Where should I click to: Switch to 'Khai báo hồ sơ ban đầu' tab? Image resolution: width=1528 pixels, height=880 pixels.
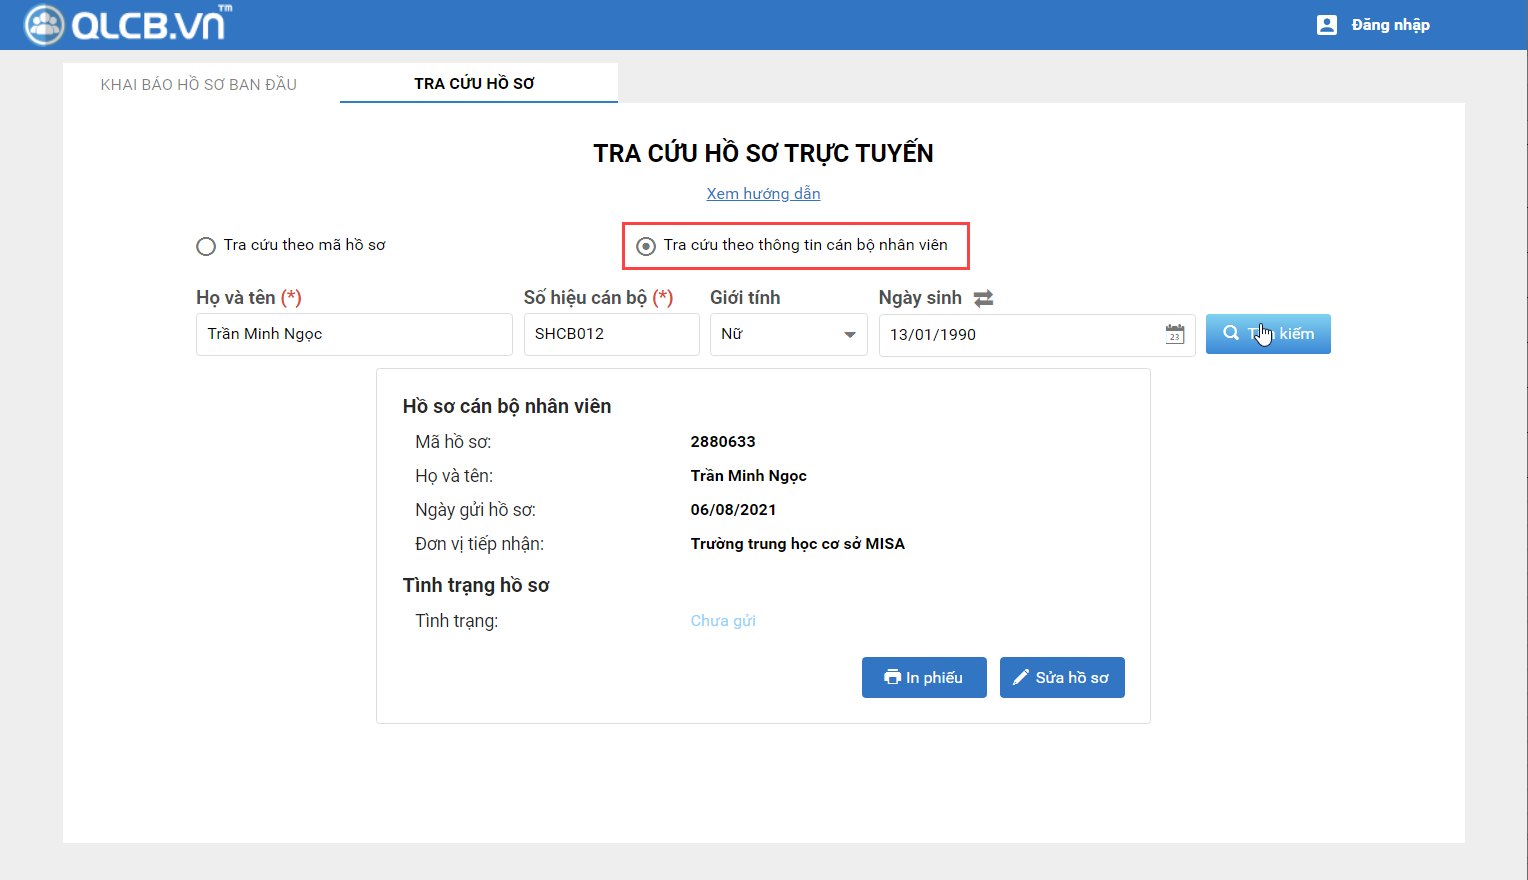(x=199, y=84)
